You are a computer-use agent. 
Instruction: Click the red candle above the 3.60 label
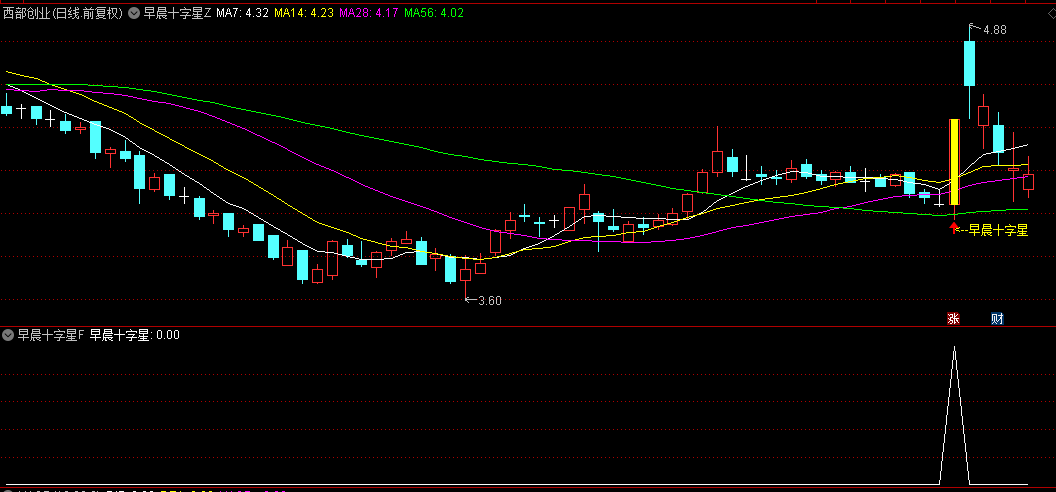(x=465, y=275)
